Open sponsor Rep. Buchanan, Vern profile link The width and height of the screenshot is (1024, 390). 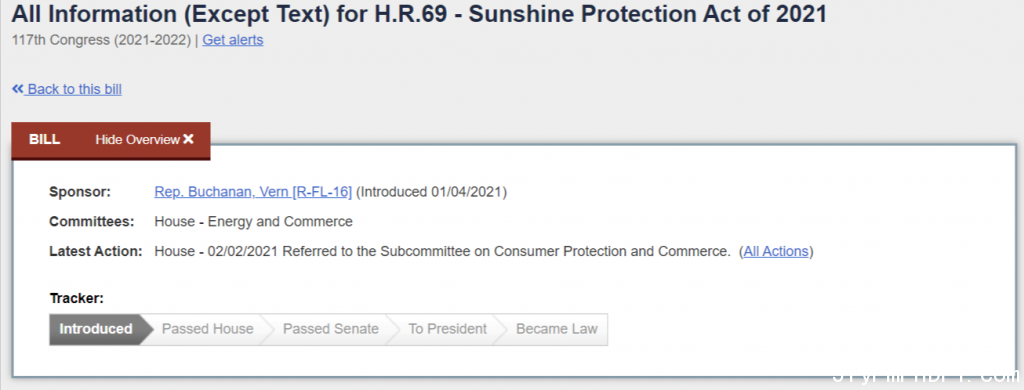pyautogui.click(x=253, y=192)
